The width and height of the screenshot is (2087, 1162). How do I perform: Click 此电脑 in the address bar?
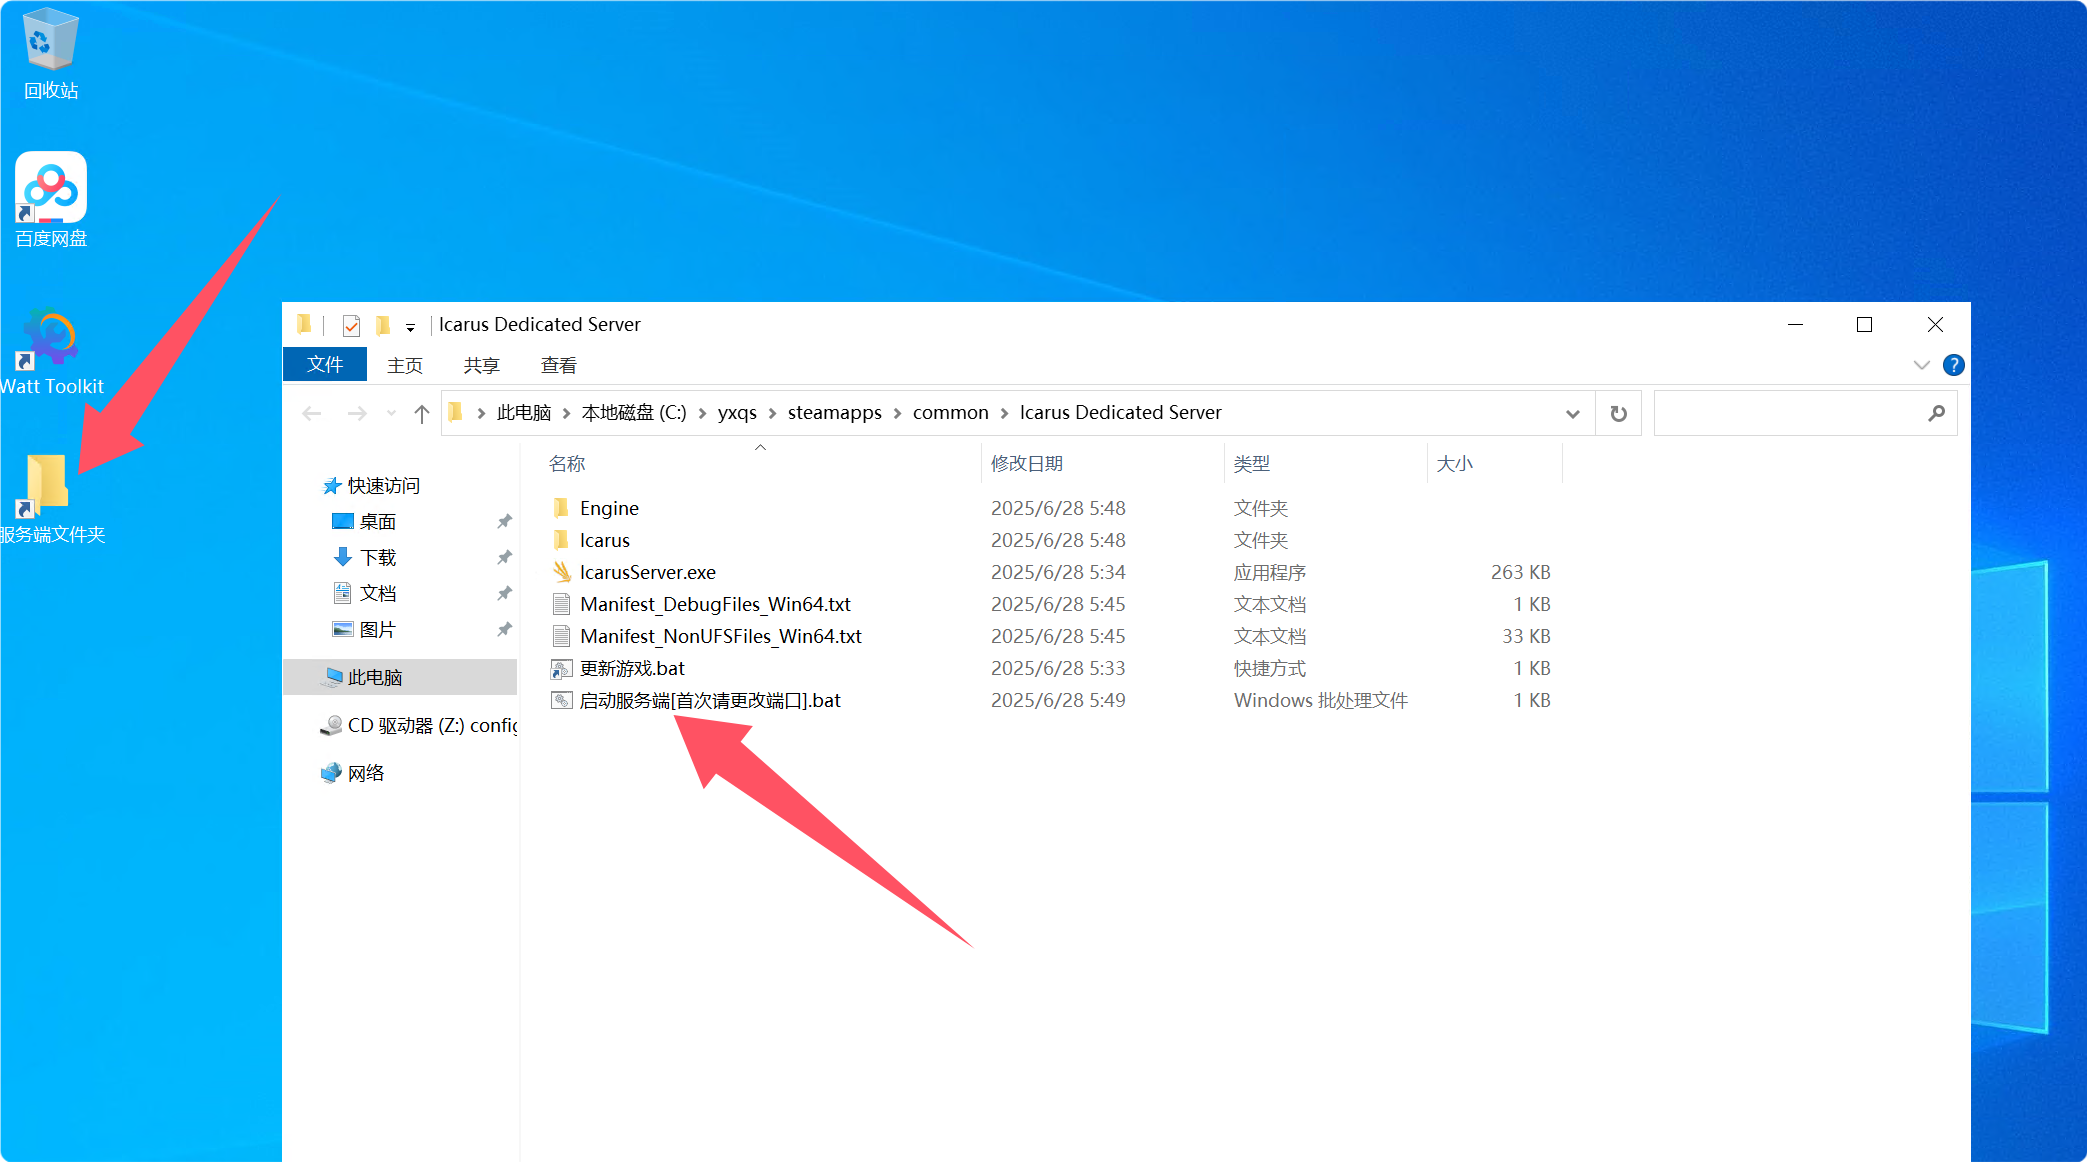point(524,413)
